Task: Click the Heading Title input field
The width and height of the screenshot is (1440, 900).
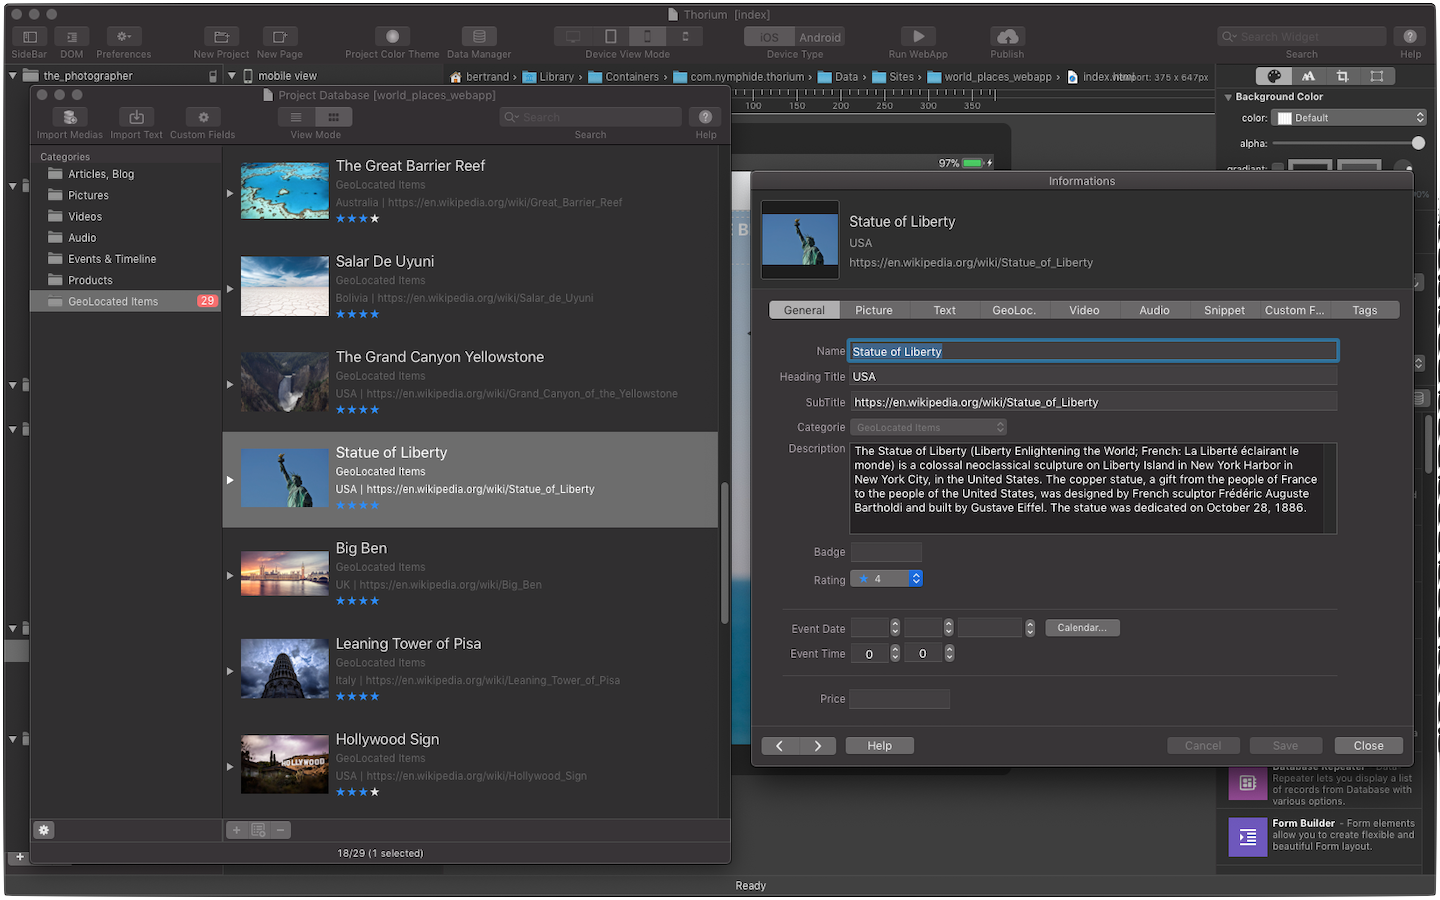Action: click(1092, 377)
